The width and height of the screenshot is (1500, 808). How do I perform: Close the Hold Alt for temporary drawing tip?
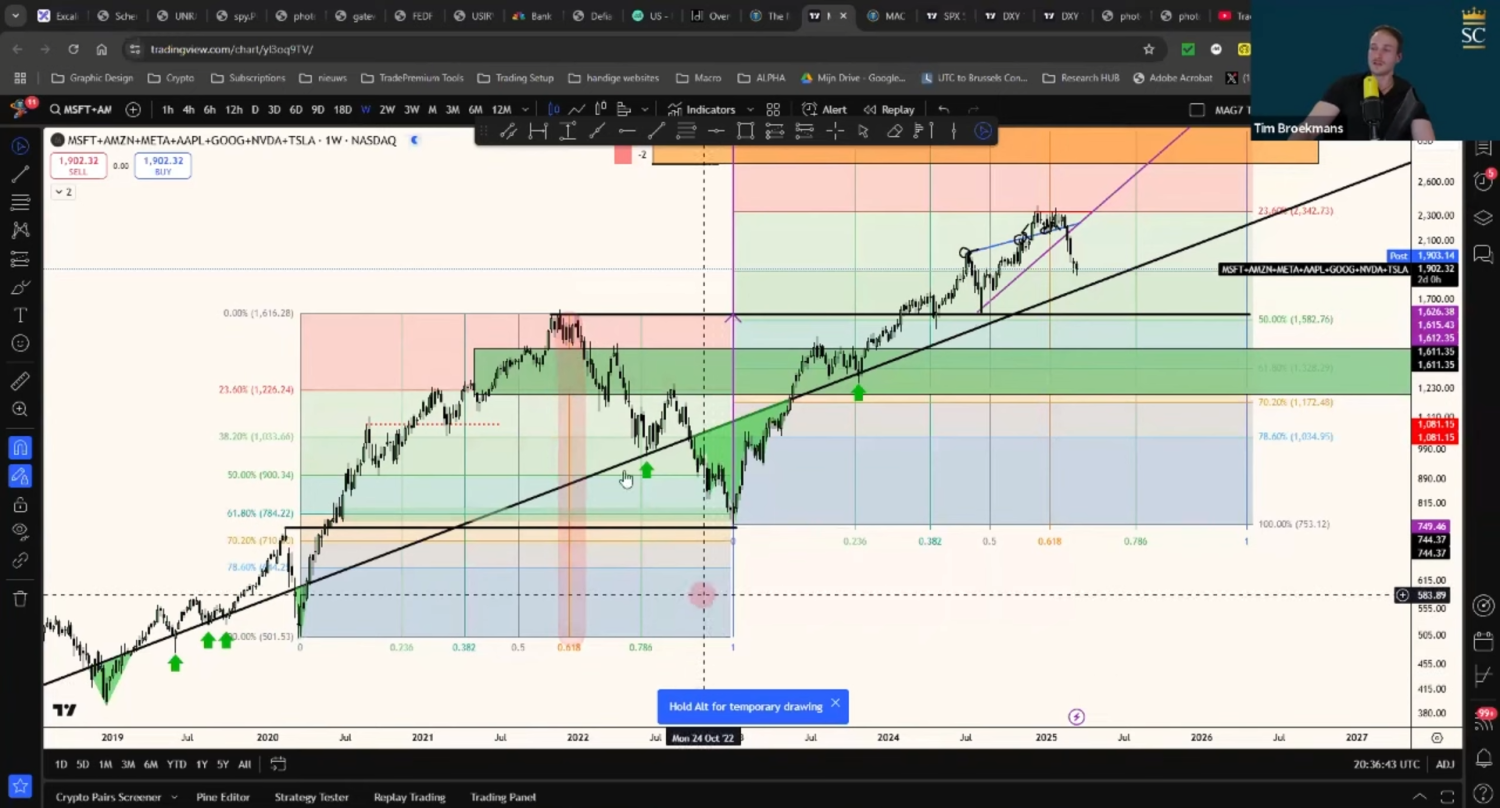pyautogui.click(x=835, y=704)
